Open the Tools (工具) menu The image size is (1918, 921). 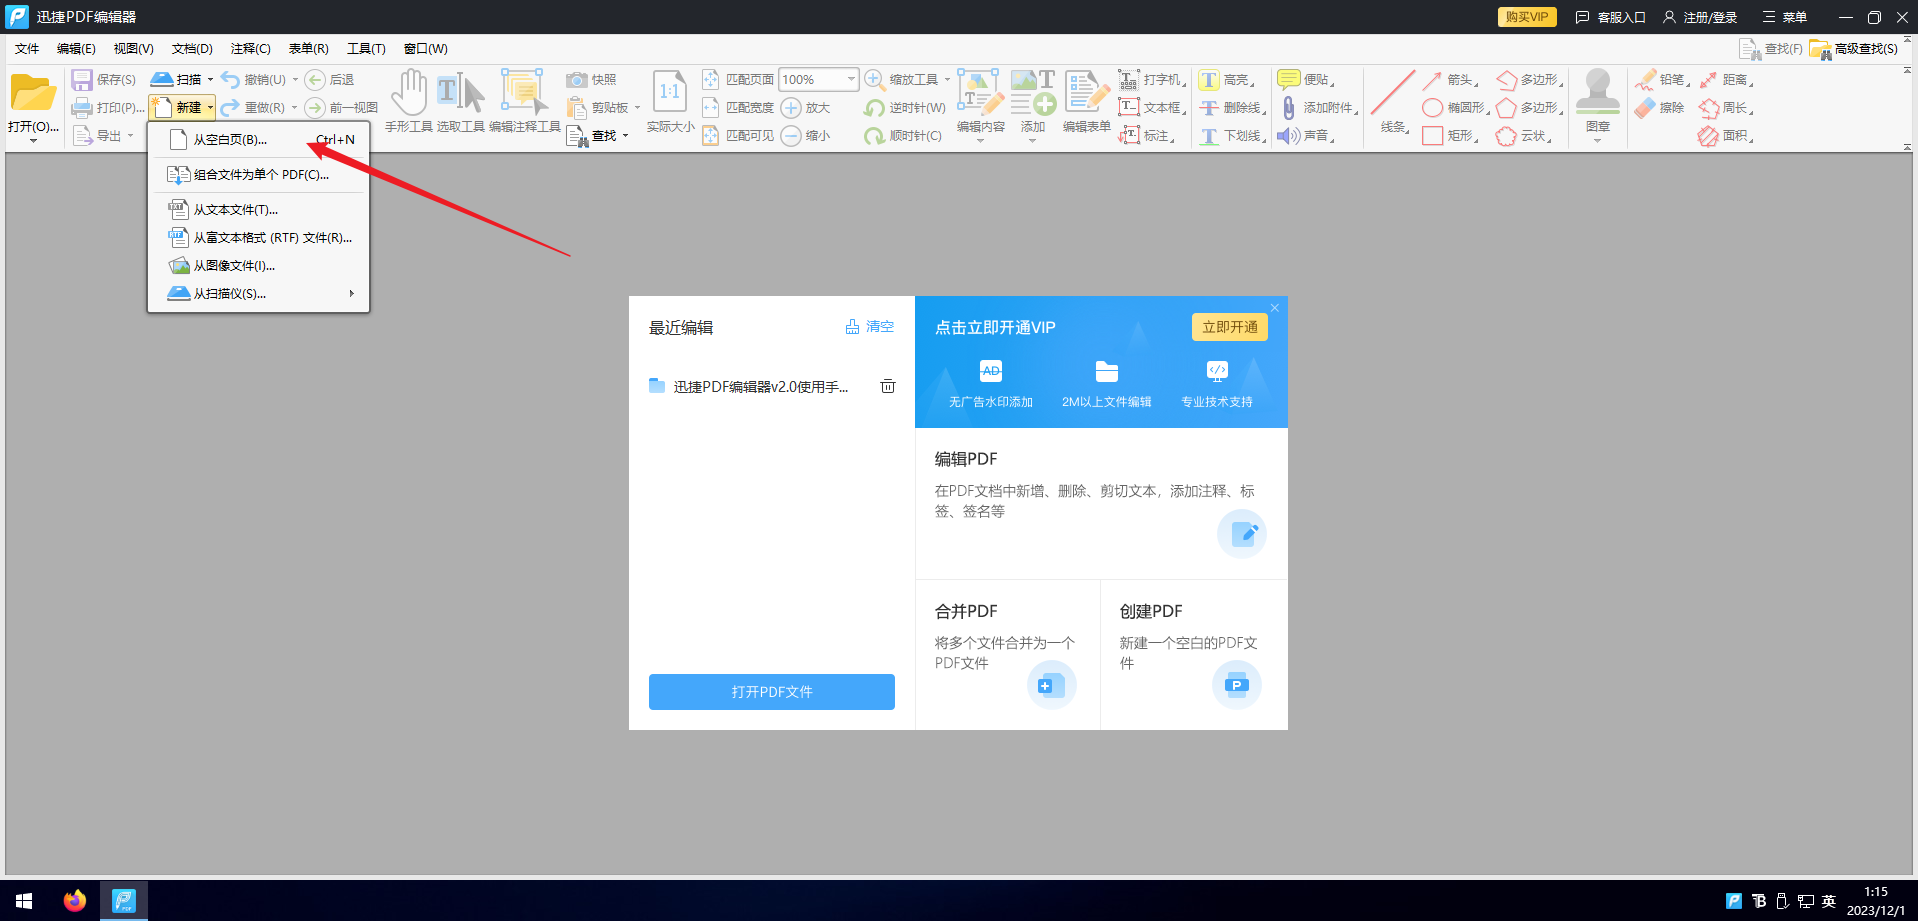point(366,49)
